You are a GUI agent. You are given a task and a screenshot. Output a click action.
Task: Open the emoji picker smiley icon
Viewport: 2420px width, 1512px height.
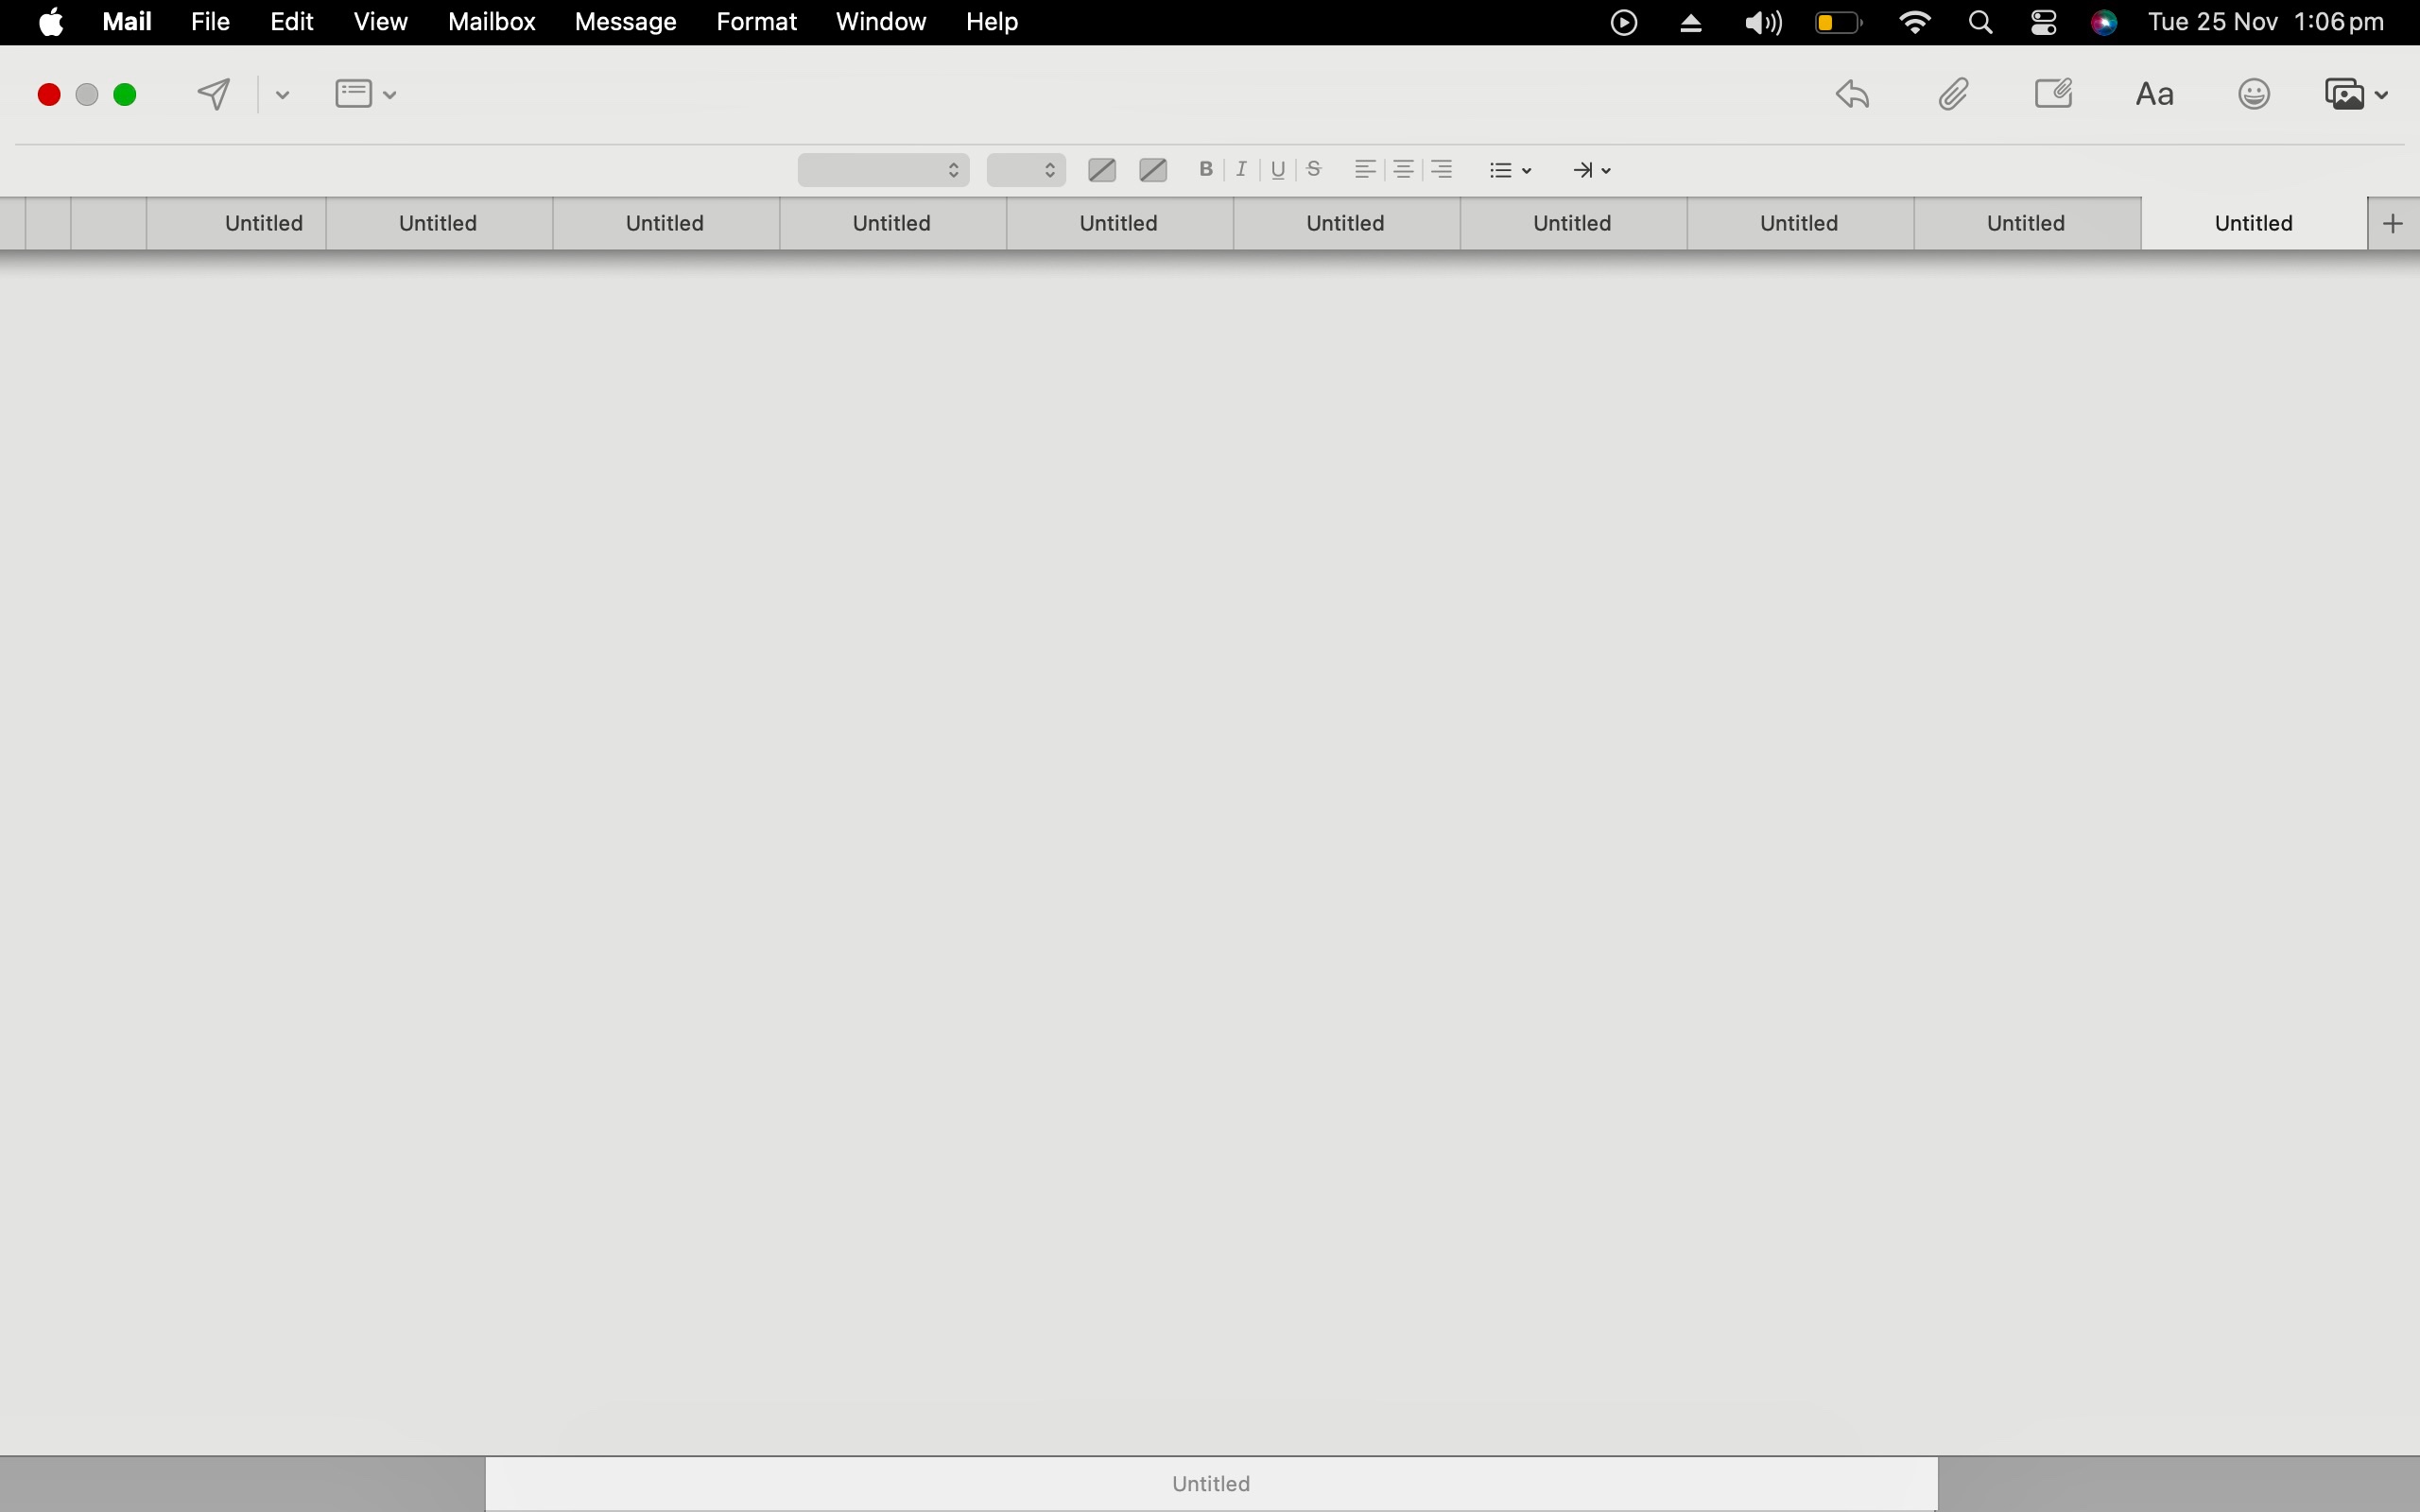tap(2254, 94)
